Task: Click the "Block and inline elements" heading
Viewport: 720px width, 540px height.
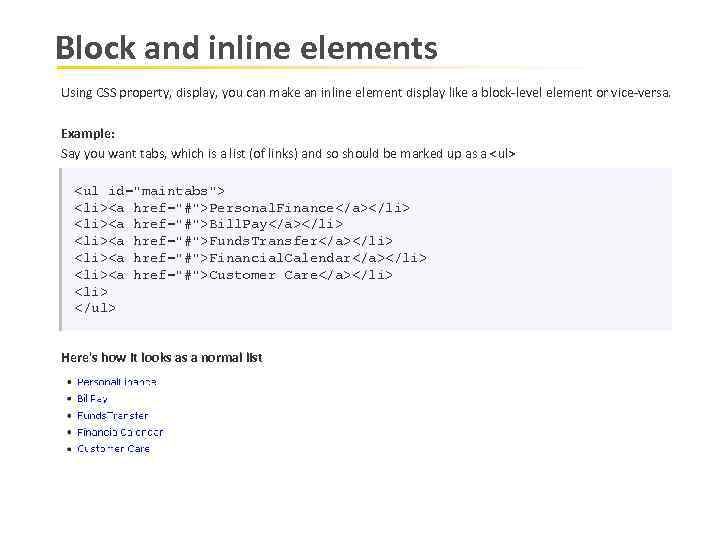Action: pos(246,48)
